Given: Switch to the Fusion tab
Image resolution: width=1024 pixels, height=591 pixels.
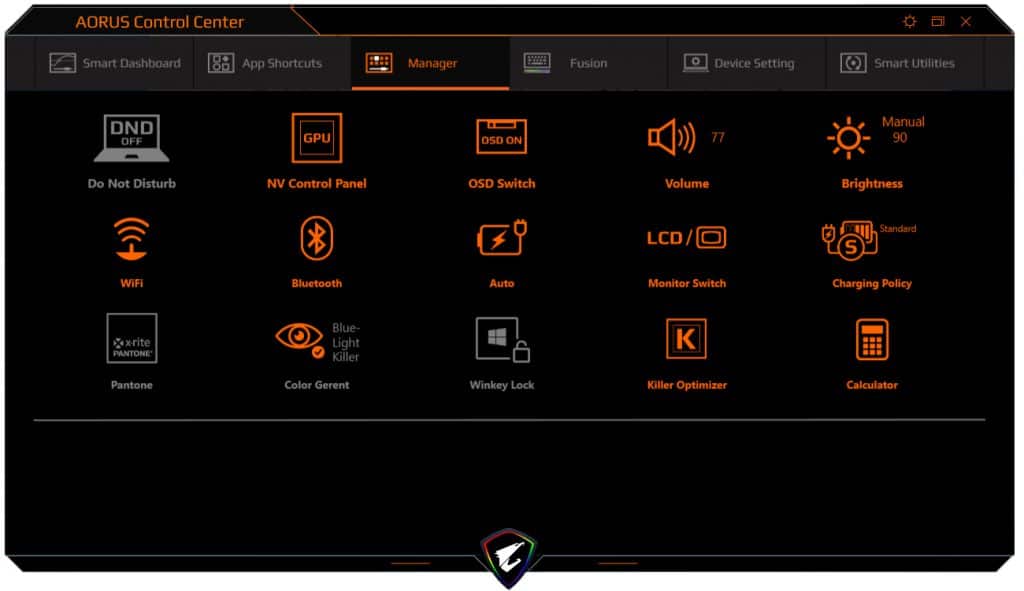Looking at the screenshot, I should click(x=587, y=62).
